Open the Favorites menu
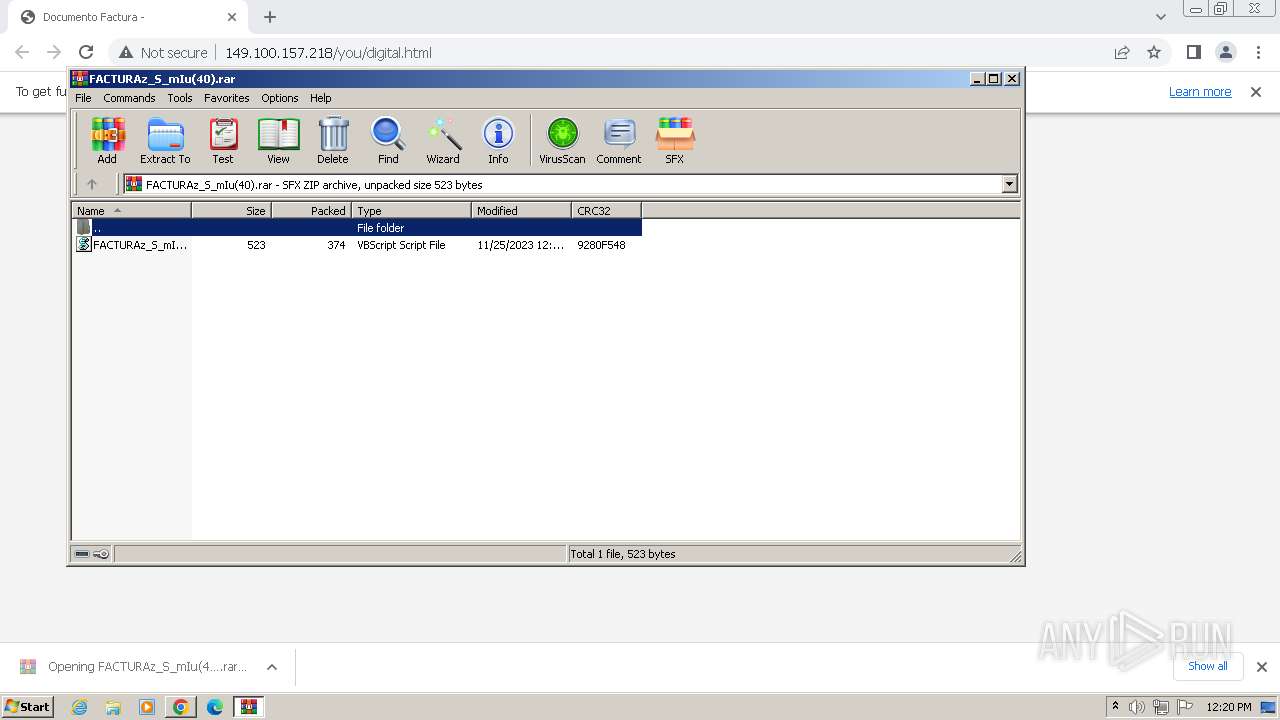 pos(227,98)
